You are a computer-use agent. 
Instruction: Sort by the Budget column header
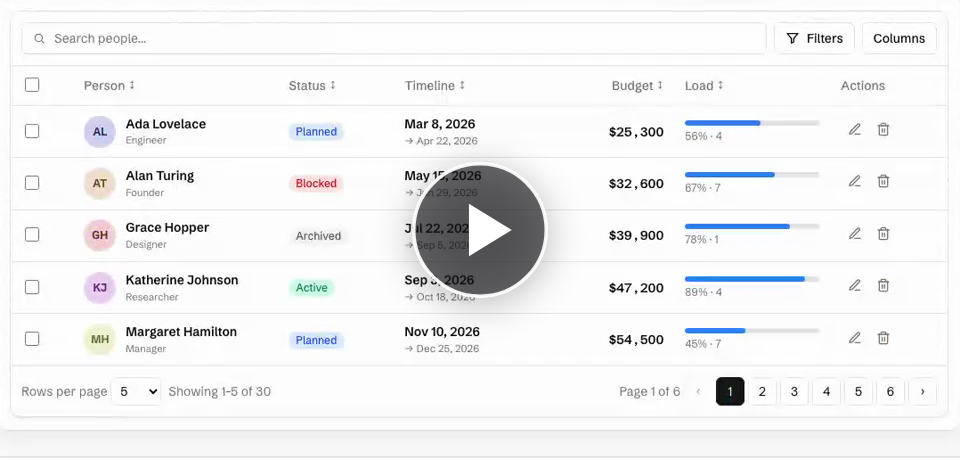point(637,86)
